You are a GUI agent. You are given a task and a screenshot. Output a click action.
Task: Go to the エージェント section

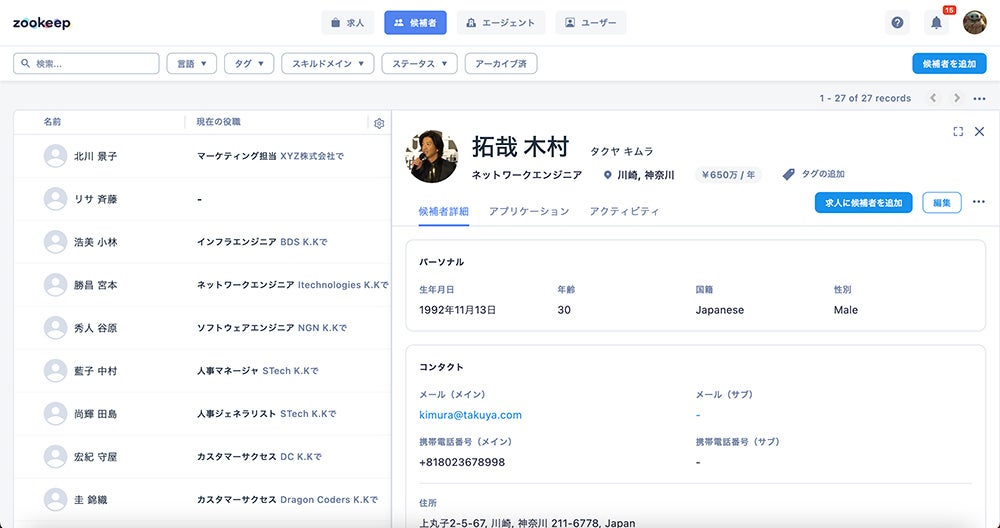(x=501, y=23)
